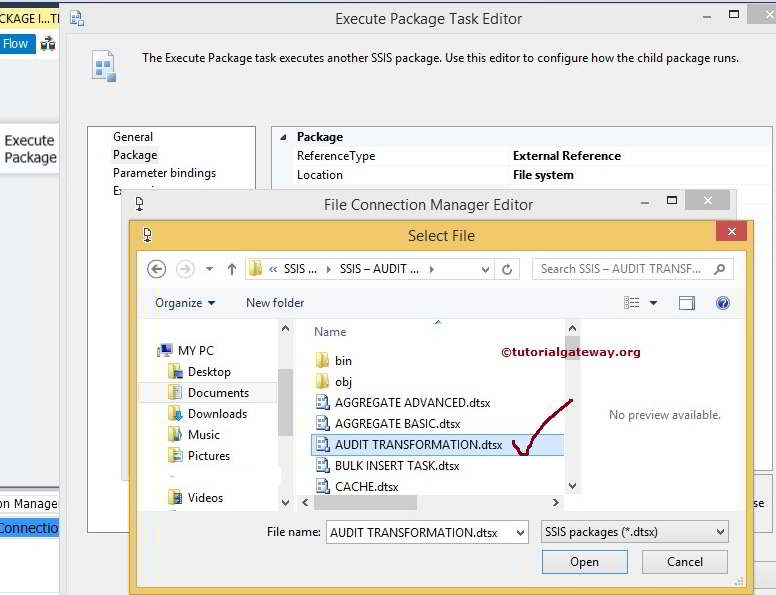Click the Back navigation arrow
This screenshot has width=776, height=595.
[156, 269]
